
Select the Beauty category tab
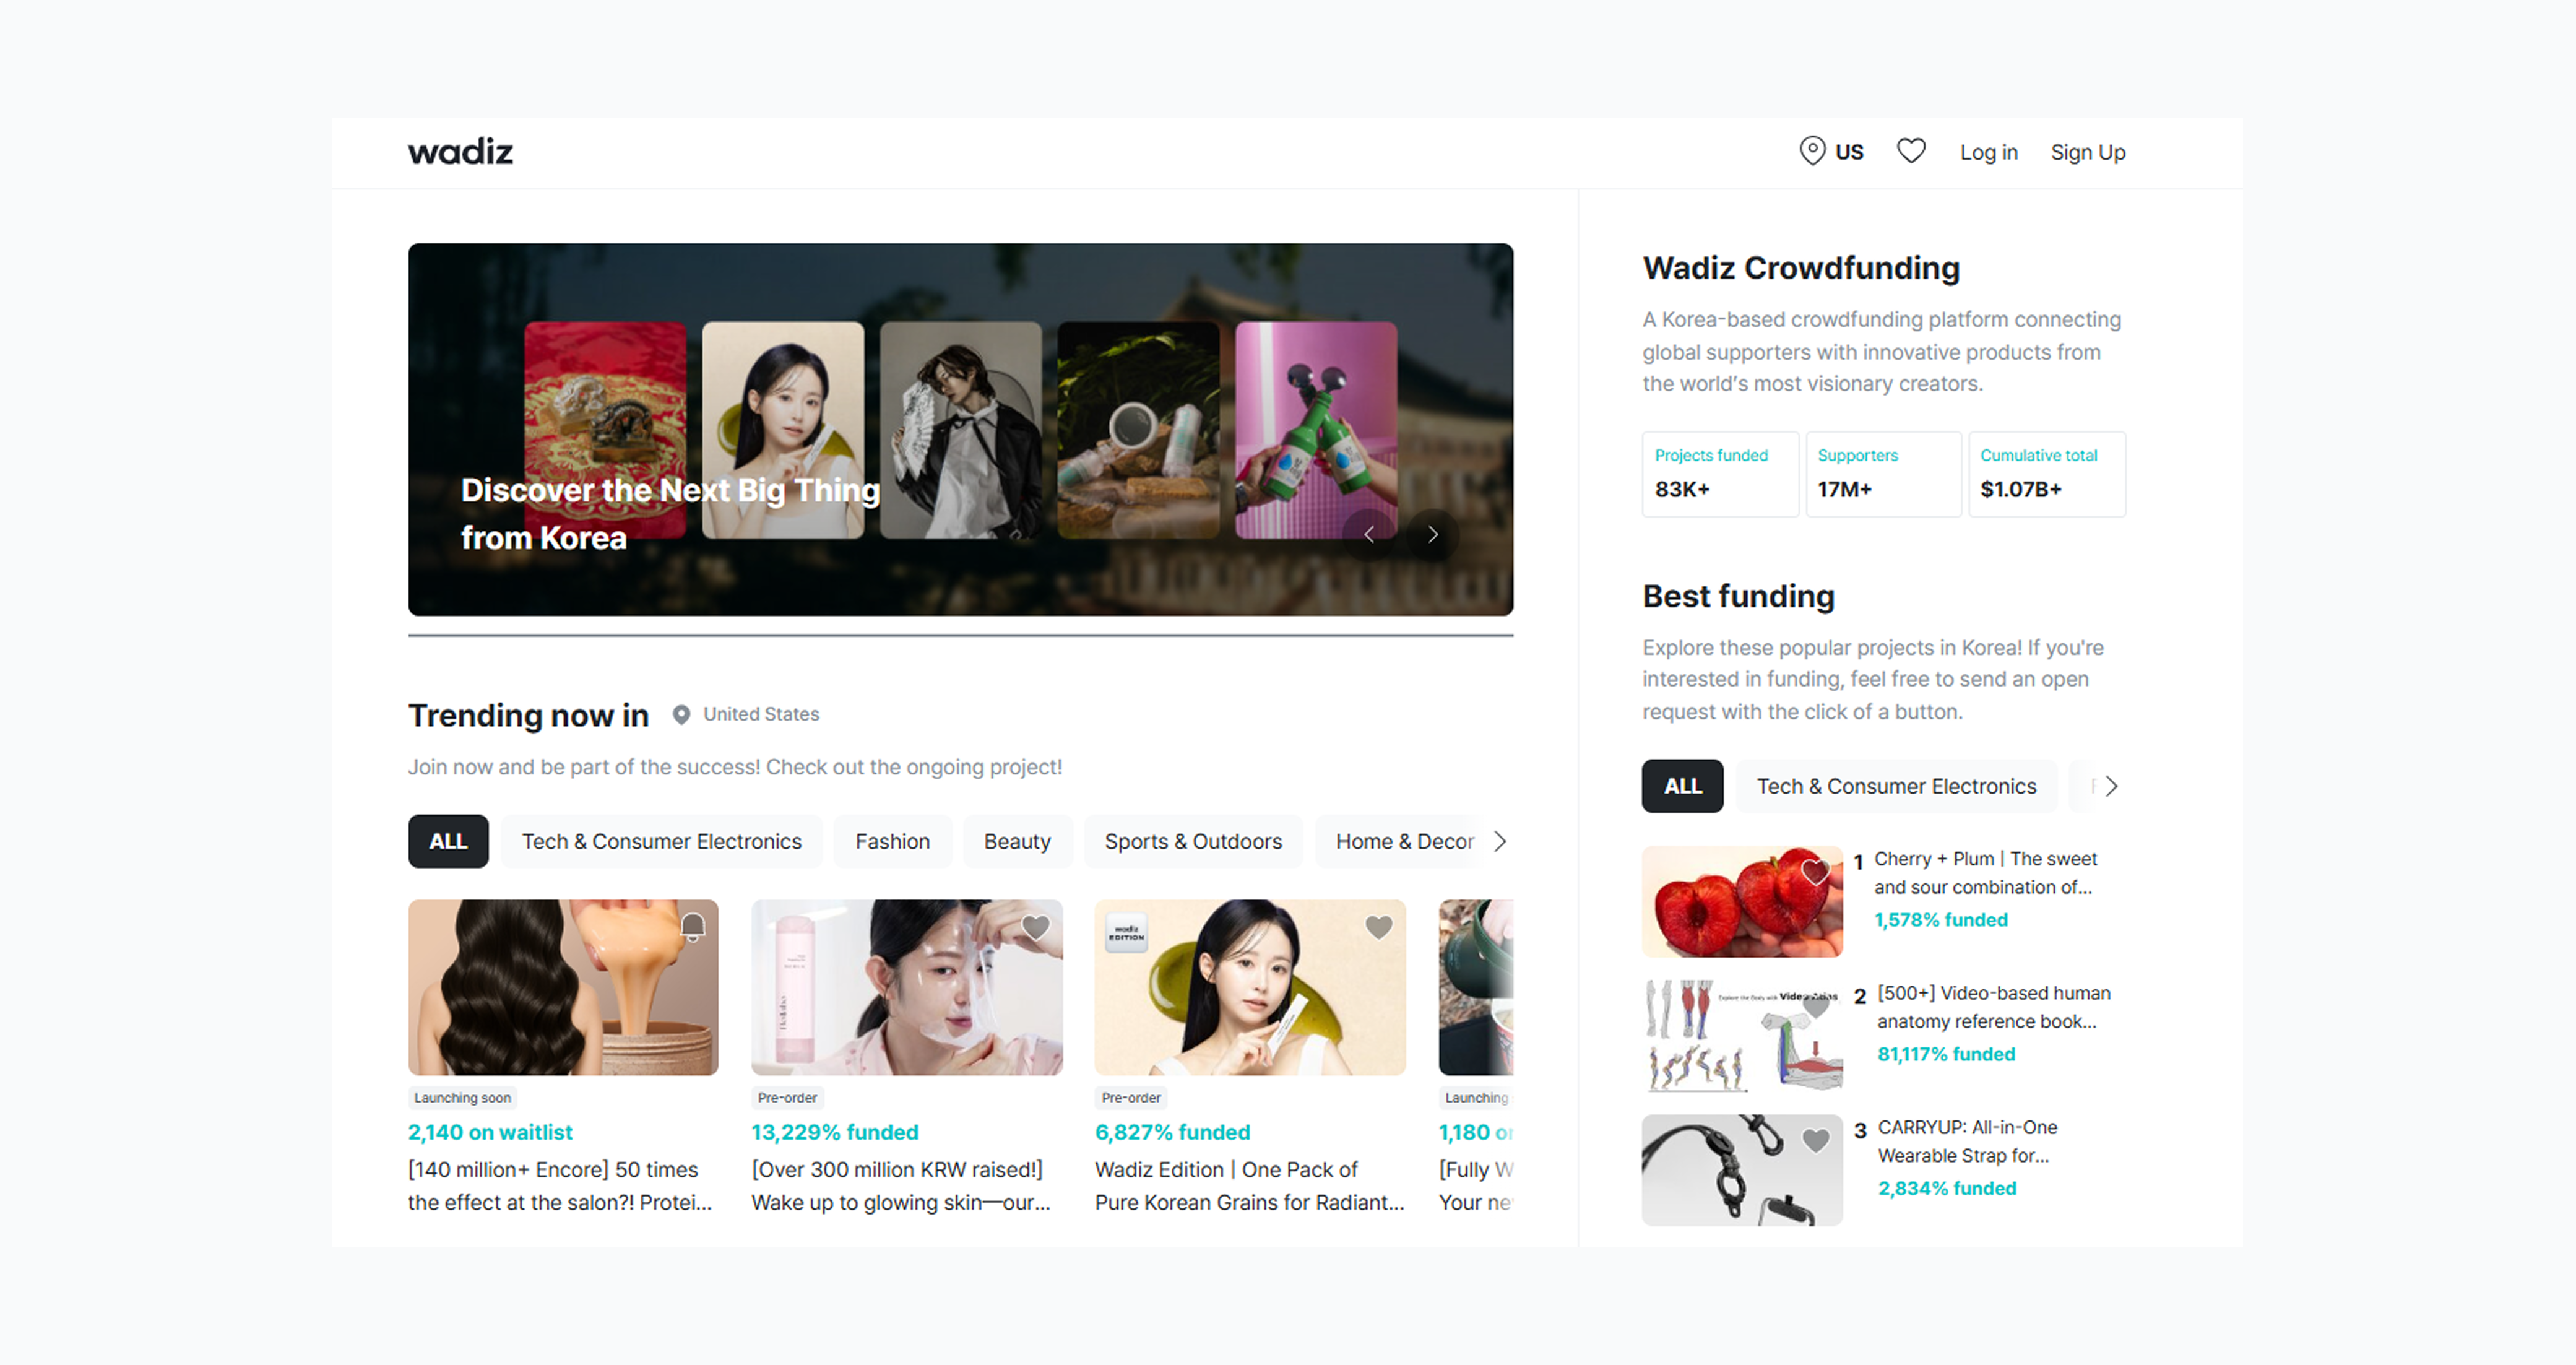click(1017, 841)
